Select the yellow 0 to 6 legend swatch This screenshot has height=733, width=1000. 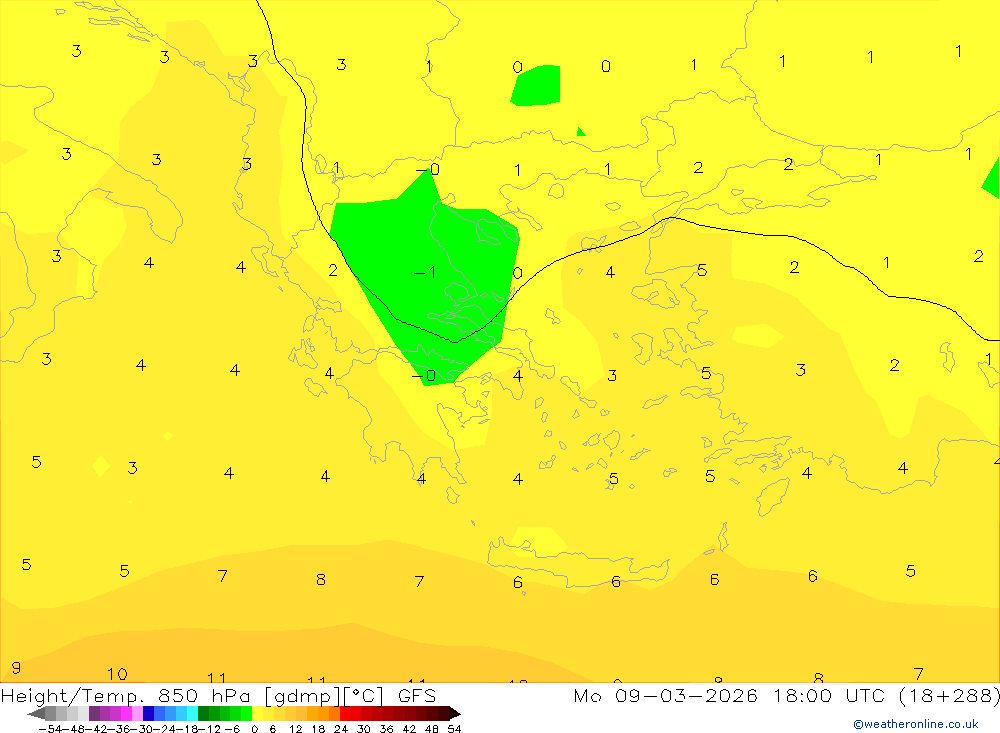coord(257,714)
